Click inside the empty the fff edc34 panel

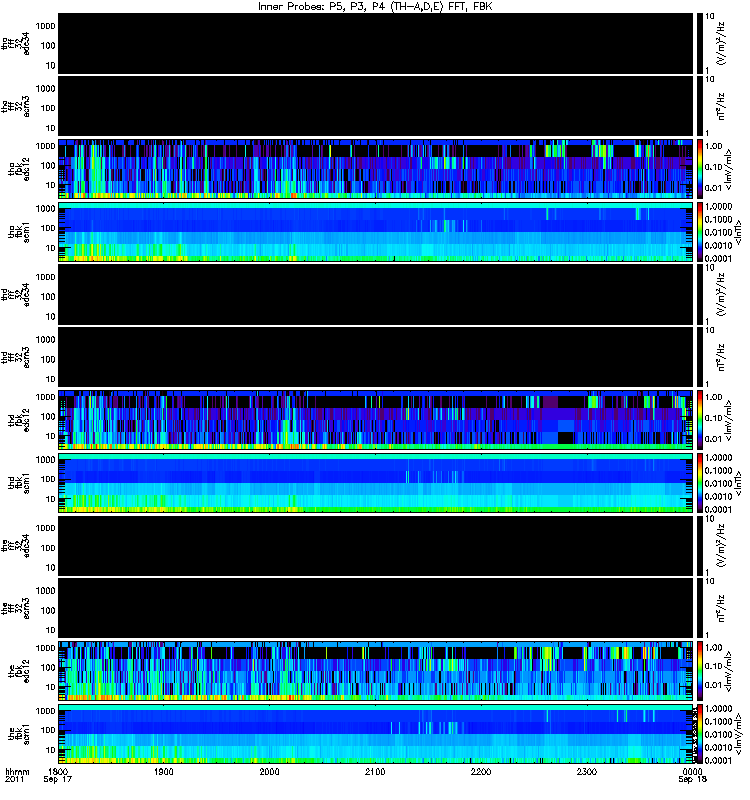click(376, 545)
